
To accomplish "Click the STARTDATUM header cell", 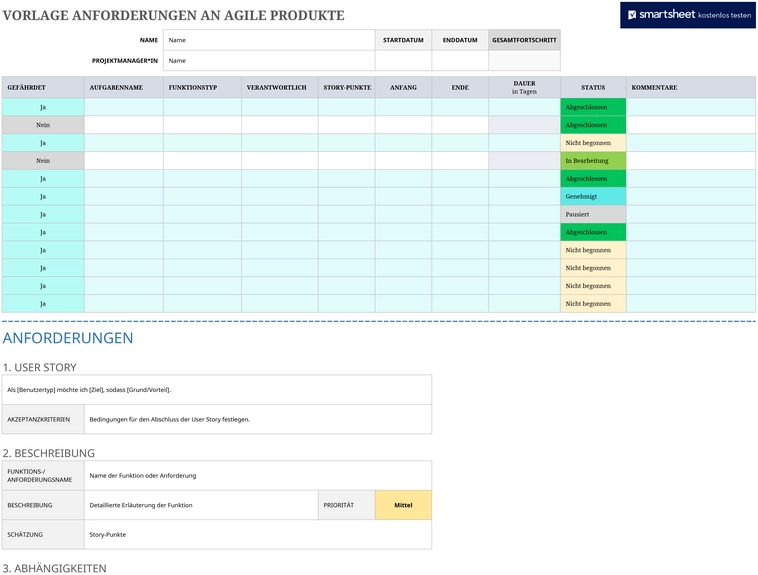I will 403,40.
